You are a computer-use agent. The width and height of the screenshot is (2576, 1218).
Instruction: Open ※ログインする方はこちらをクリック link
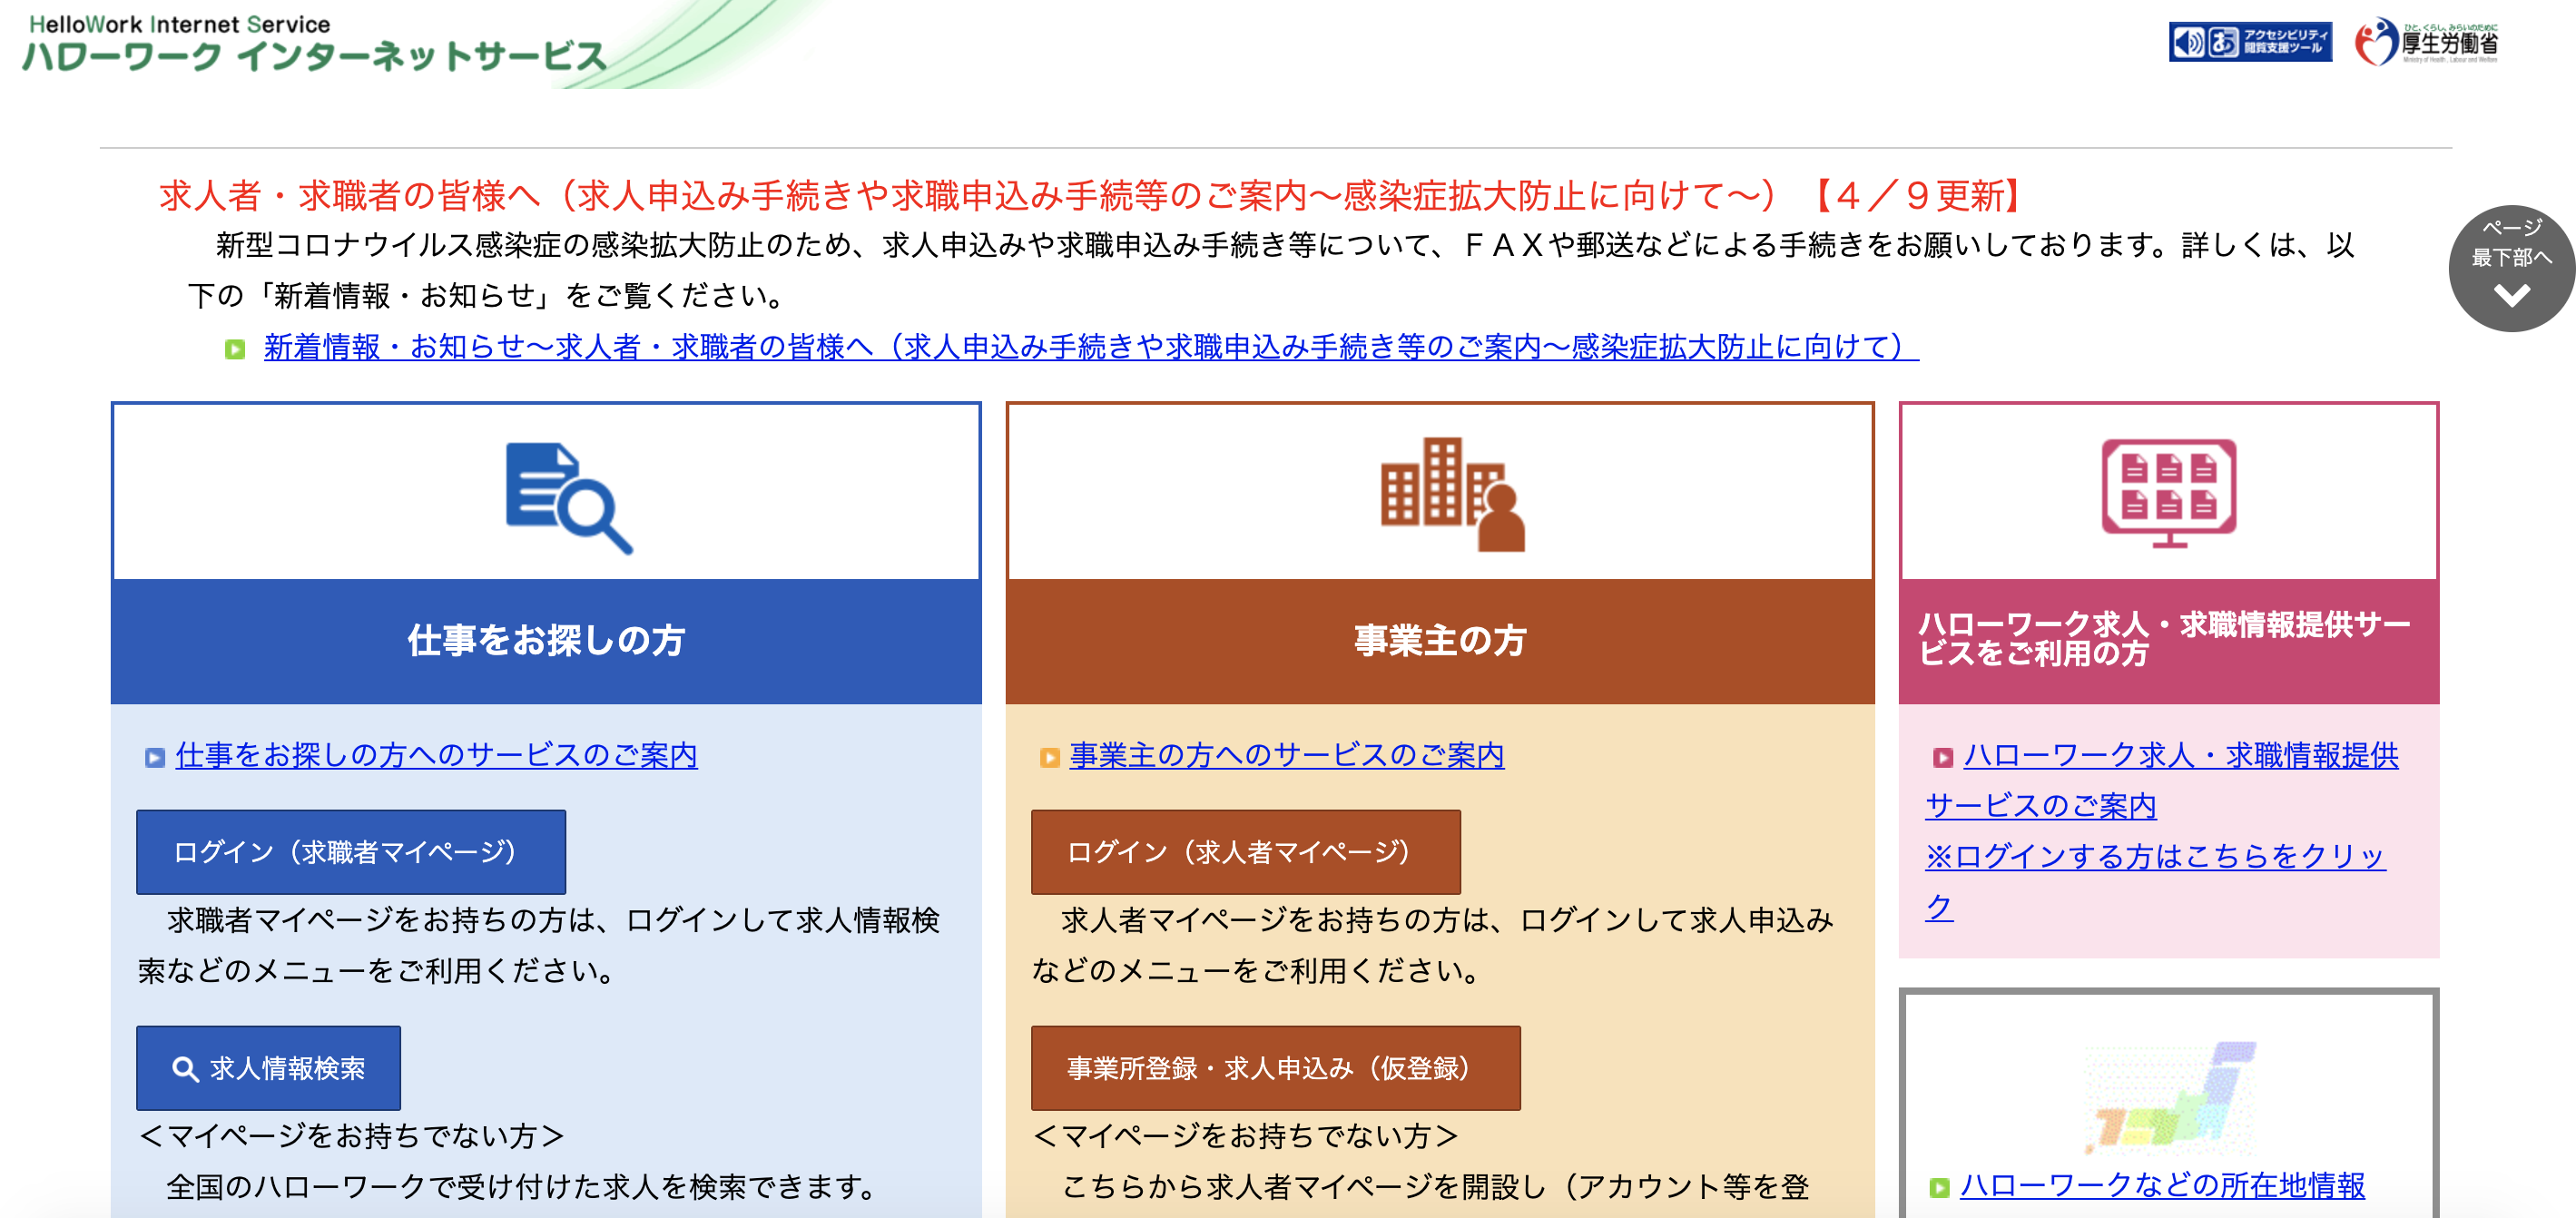point(2155,881)
